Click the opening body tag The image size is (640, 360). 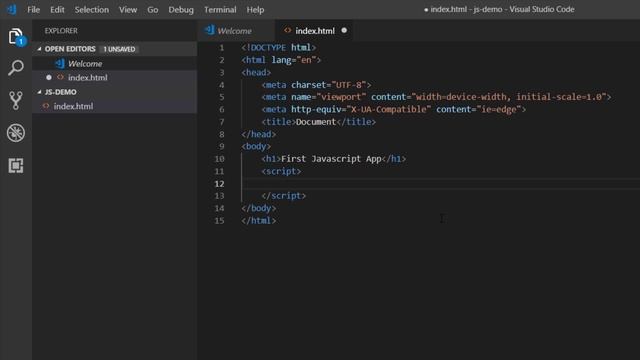256,147
